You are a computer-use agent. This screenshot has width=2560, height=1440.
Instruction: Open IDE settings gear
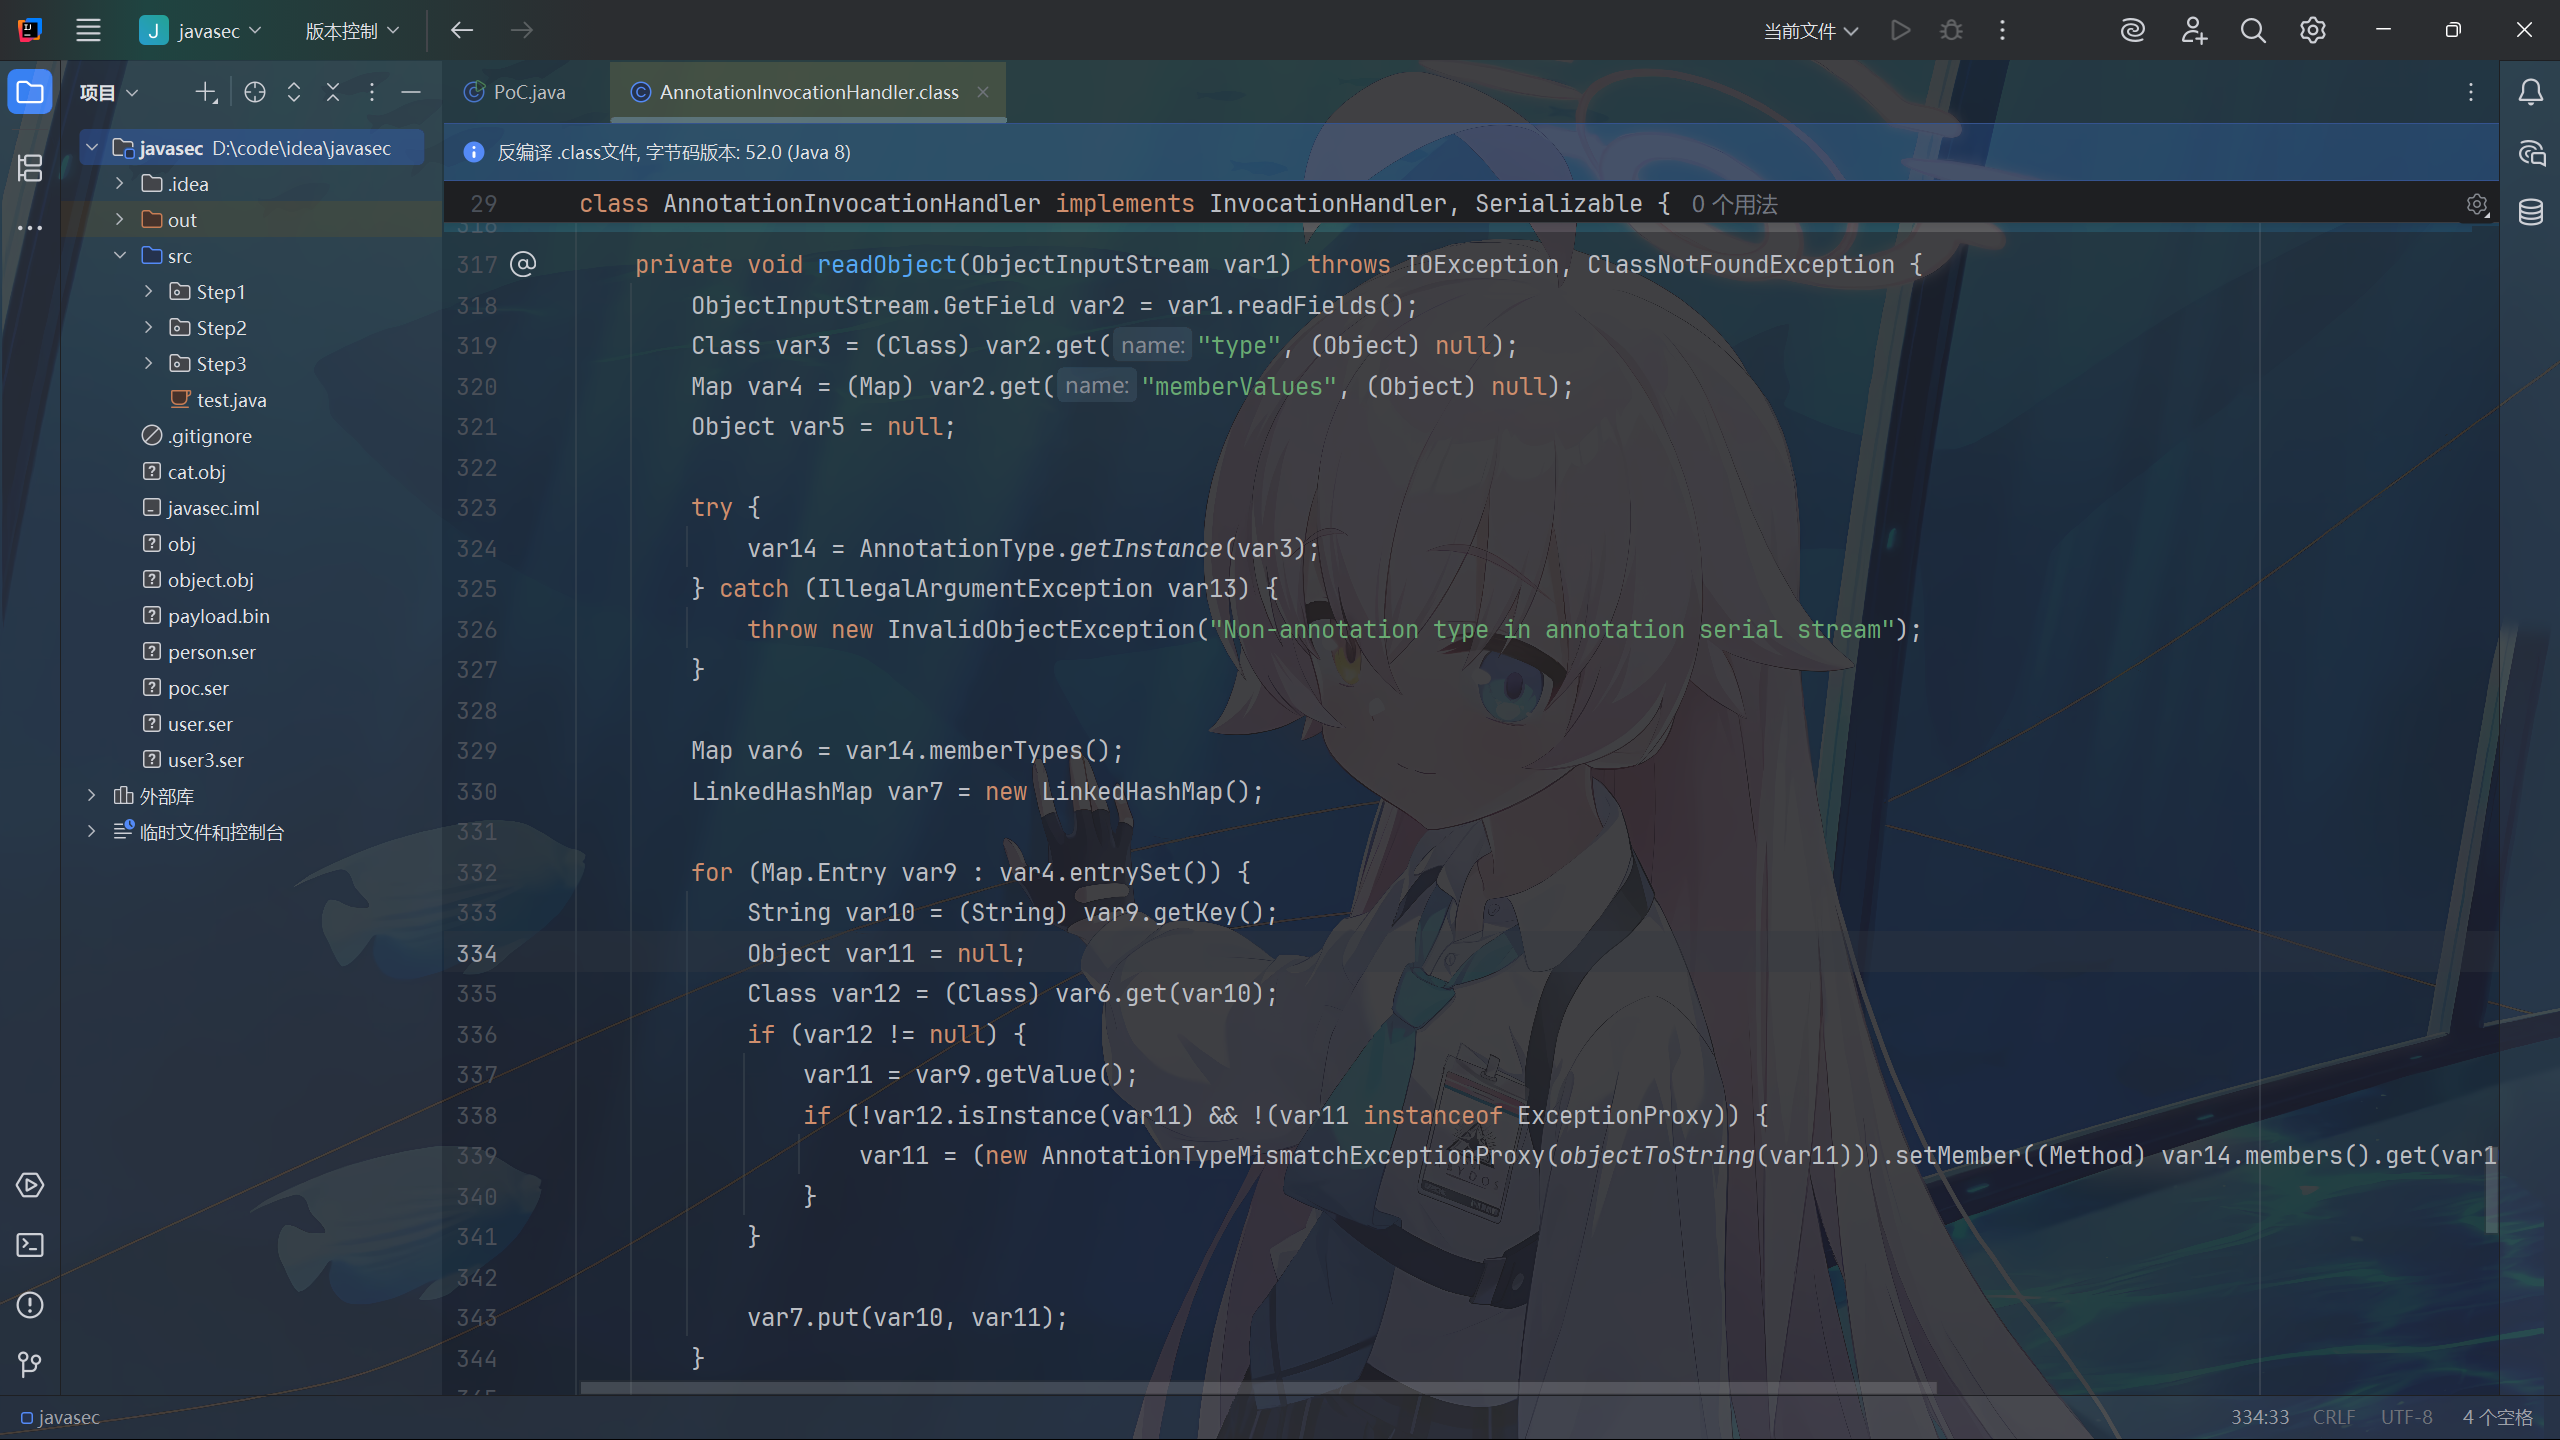pyautogui.click(x=2313, y=30)
